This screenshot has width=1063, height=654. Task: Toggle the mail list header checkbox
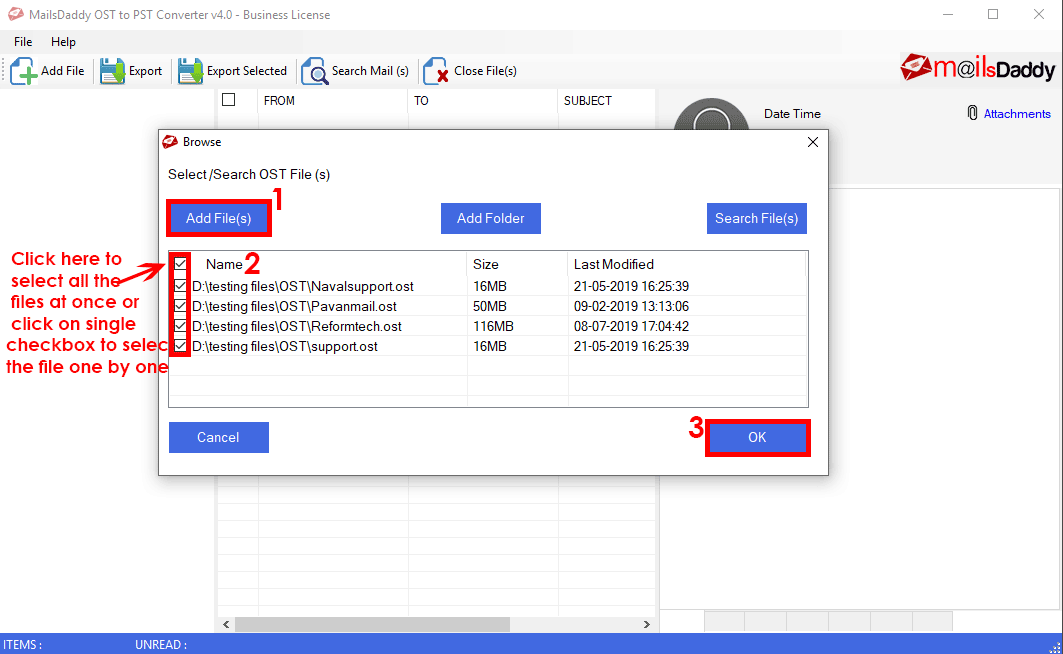[x=228, y=100]
